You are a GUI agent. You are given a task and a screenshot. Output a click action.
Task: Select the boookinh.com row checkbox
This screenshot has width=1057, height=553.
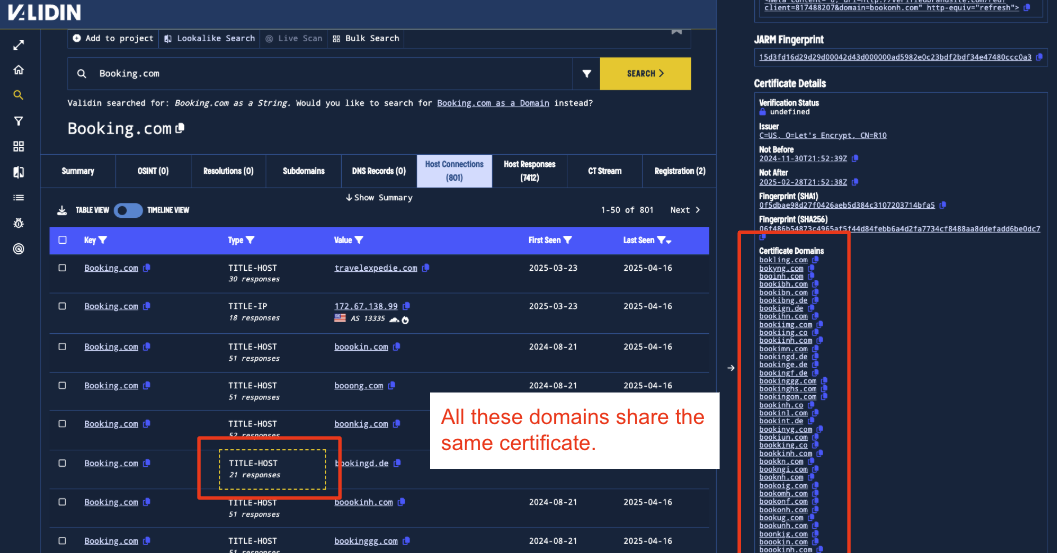(x=63, y=502)
